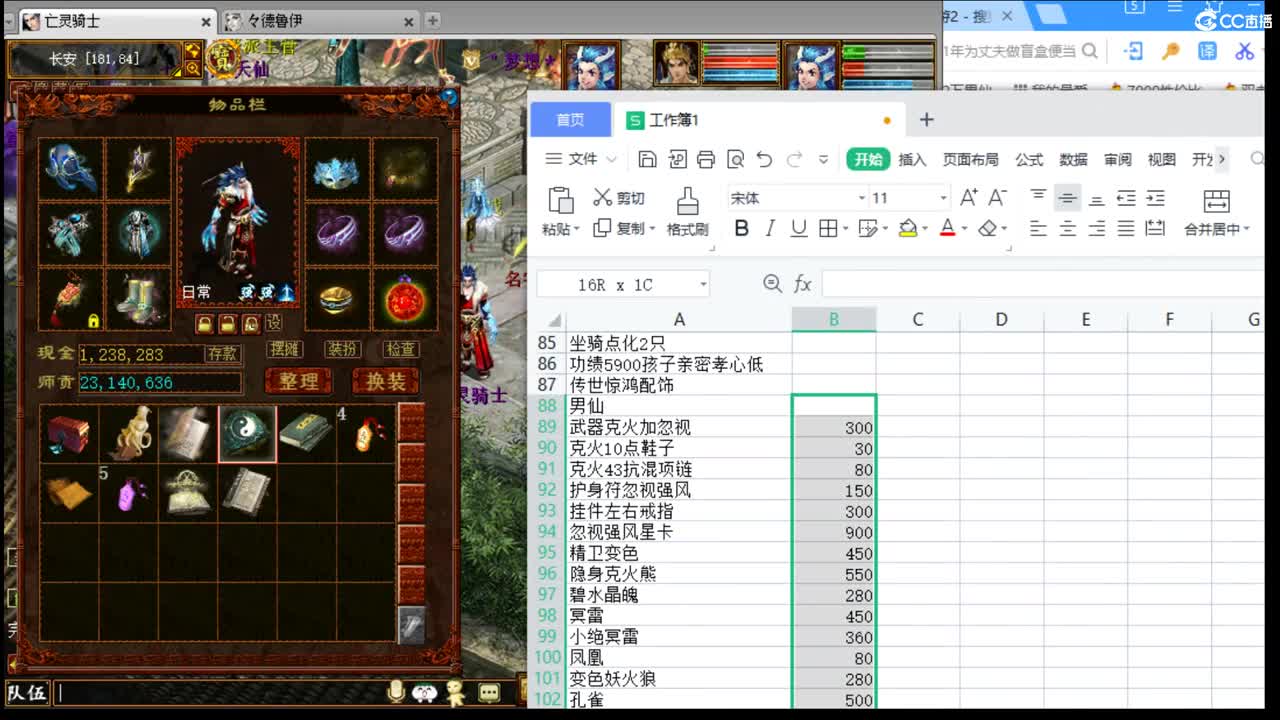The width and height of the screenshot is (1280, 720).
Task: Select column C header in spreadsheet
Action: click(917, 320)
